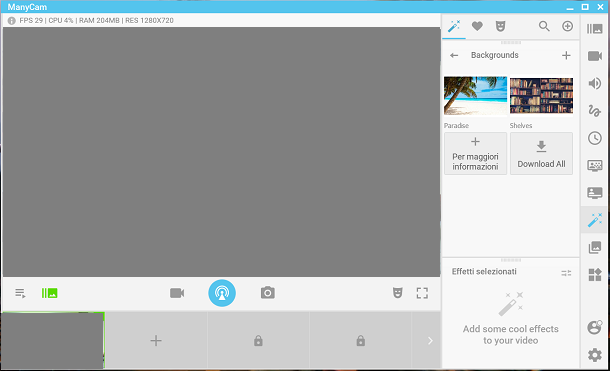Viewport: 610px width, 371px height.
Task: Select the first active preset thumbnail
Action: pos(53,340)
